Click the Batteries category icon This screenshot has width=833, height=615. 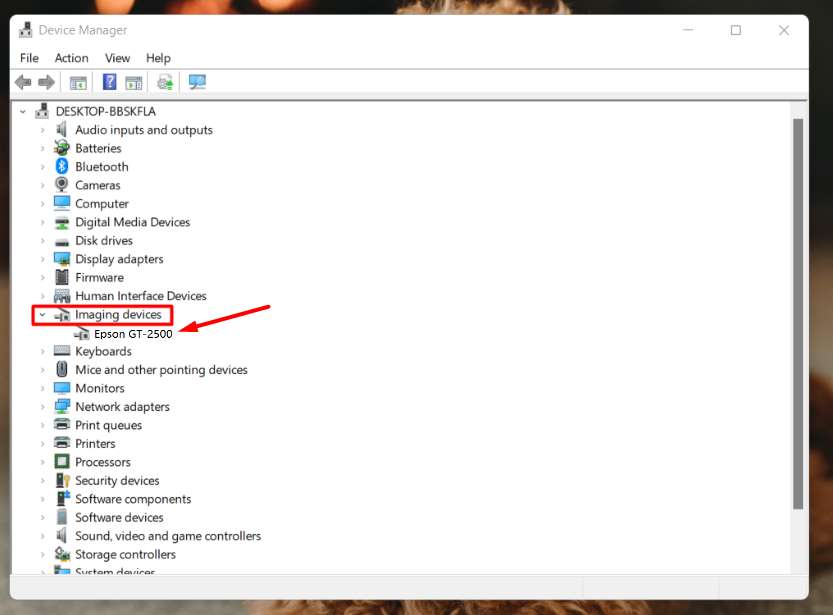click(x=62, y=148)
